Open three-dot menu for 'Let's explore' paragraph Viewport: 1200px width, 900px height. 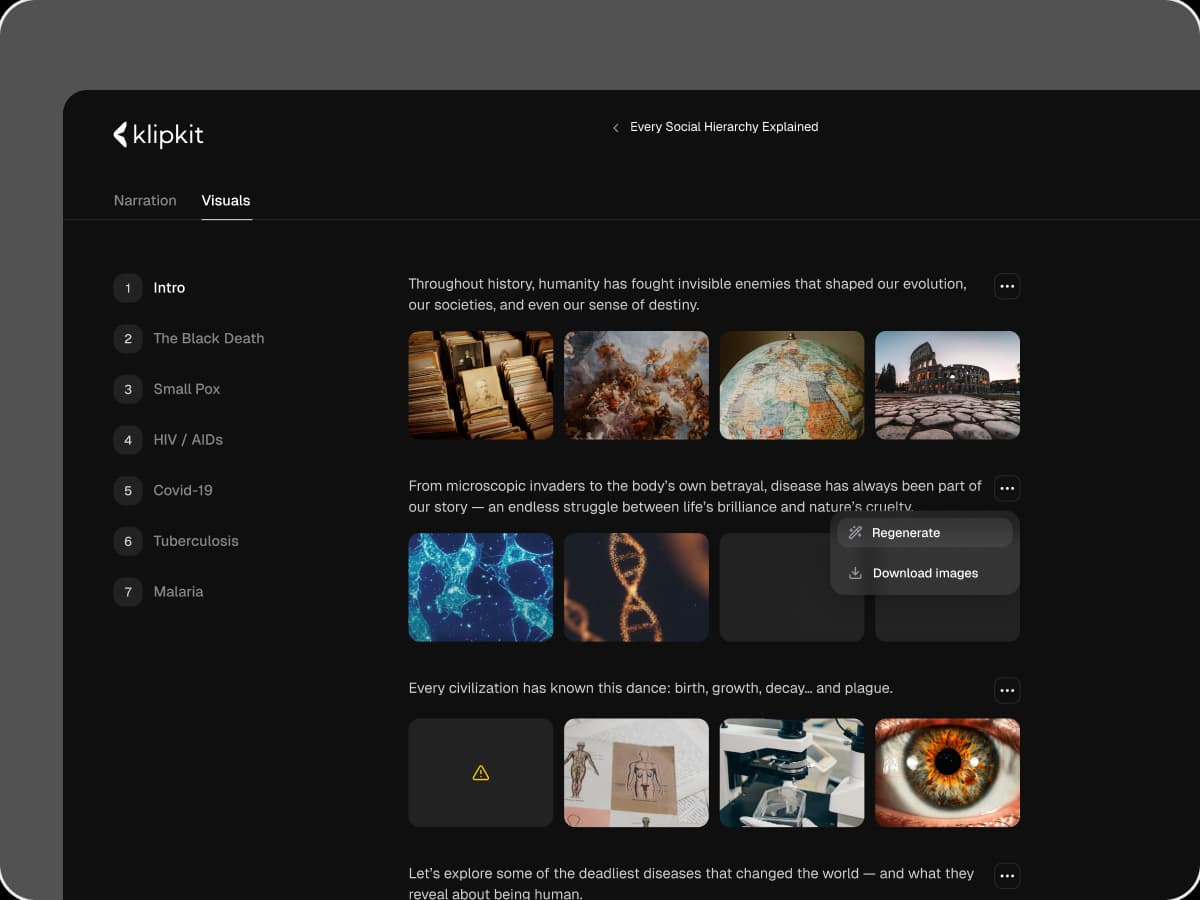pyautogui.click(x=1007, y=876)
